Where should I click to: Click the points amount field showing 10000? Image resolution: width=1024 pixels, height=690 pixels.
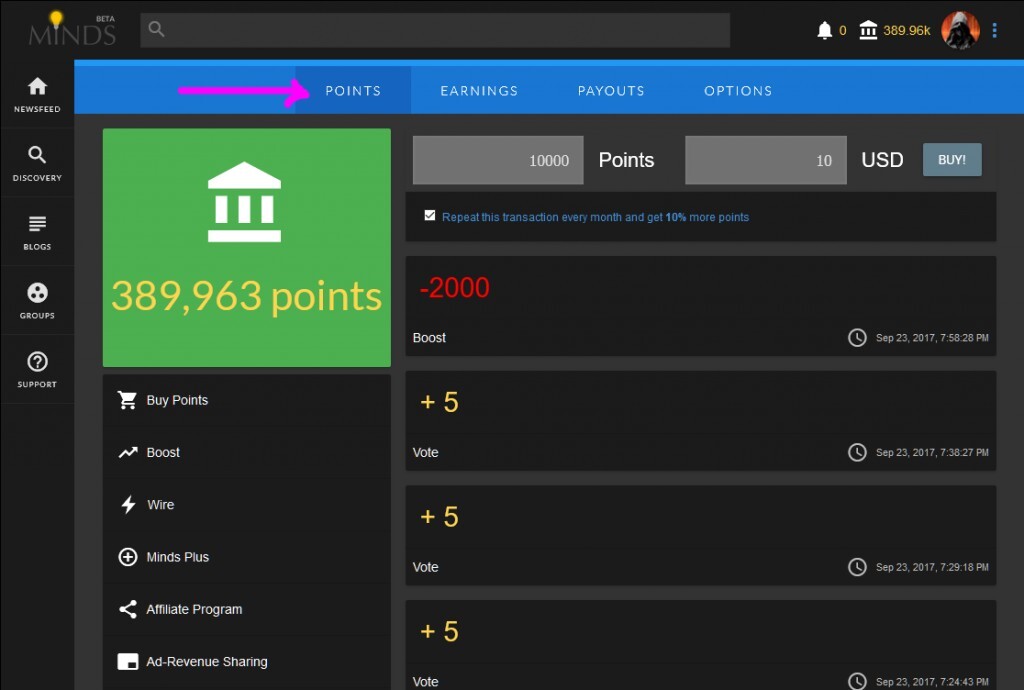[498, 160]
